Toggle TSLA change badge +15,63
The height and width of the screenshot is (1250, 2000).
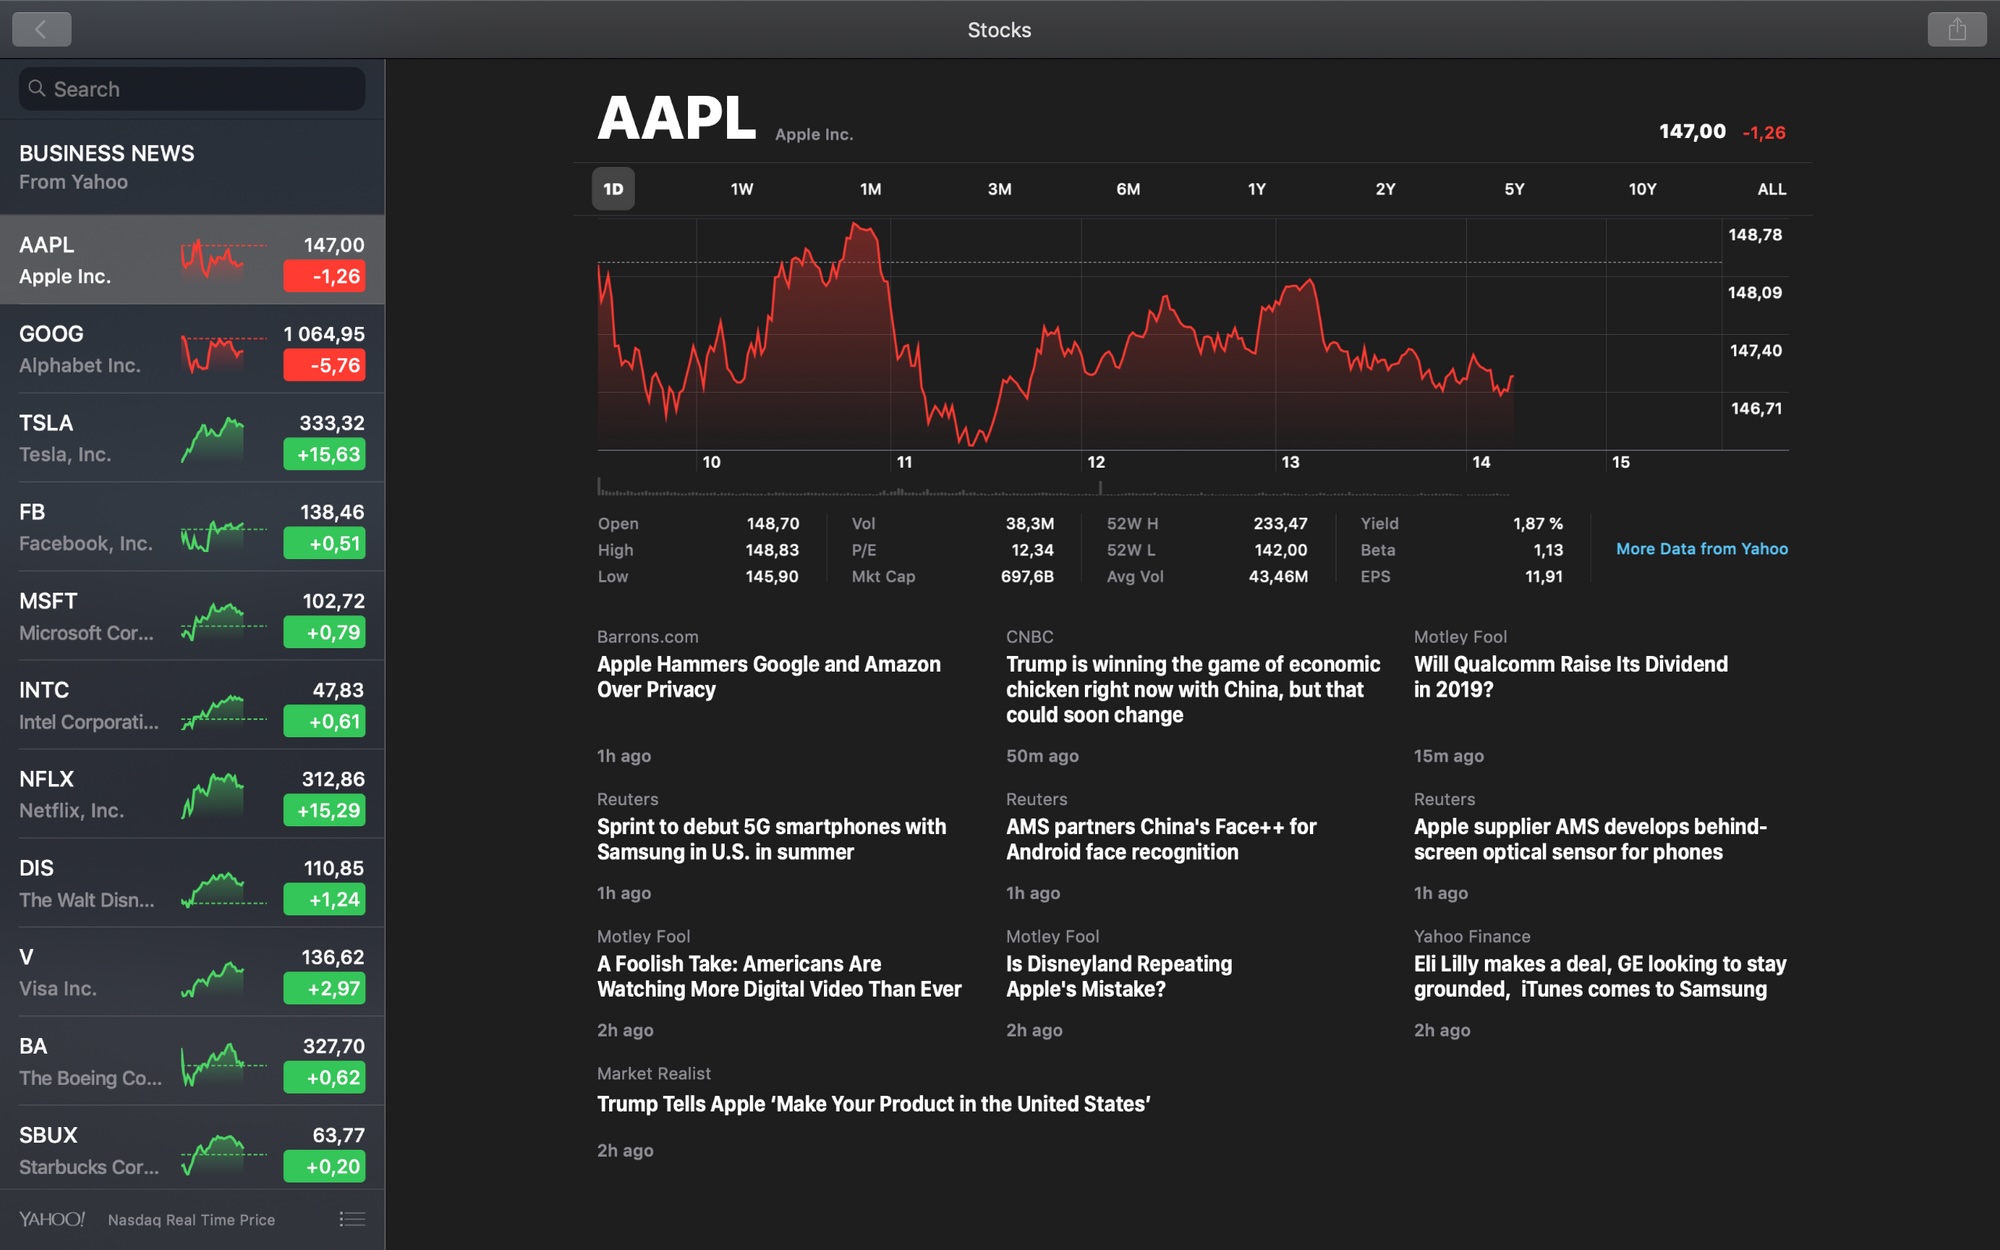tap(324, 454)
